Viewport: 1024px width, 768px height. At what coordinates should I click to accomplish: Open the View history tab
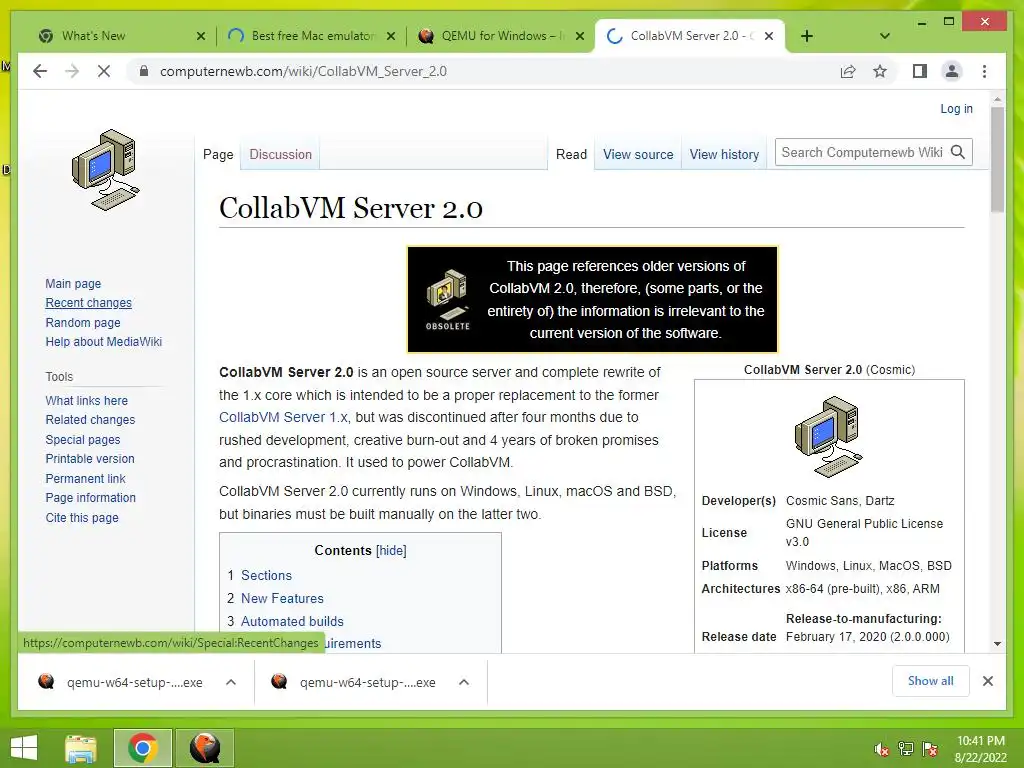coord(724,154)
